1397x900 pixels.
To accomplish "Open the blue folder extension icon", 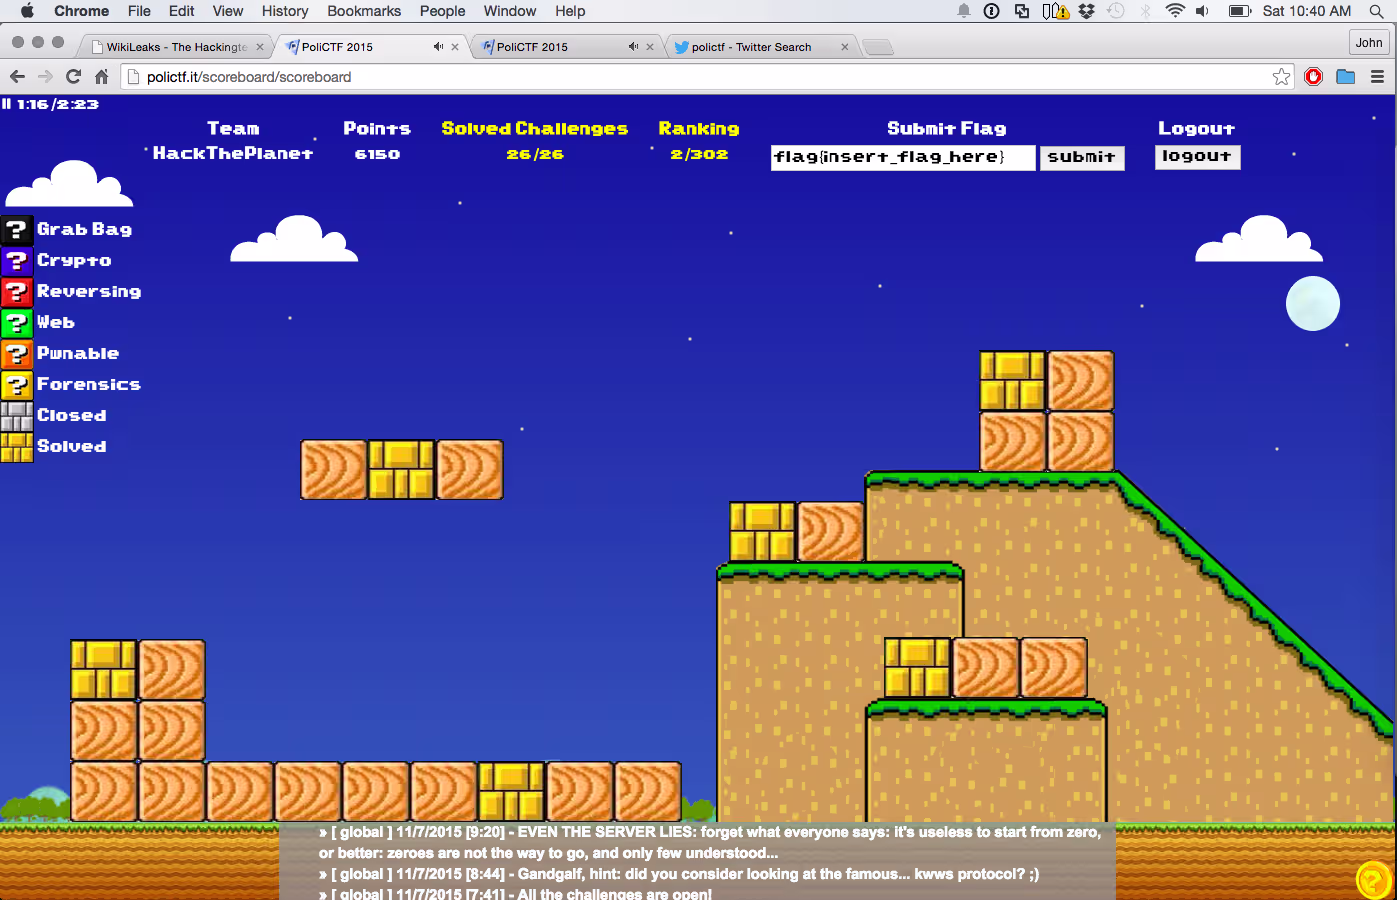I will click(x=1346, y=77).
